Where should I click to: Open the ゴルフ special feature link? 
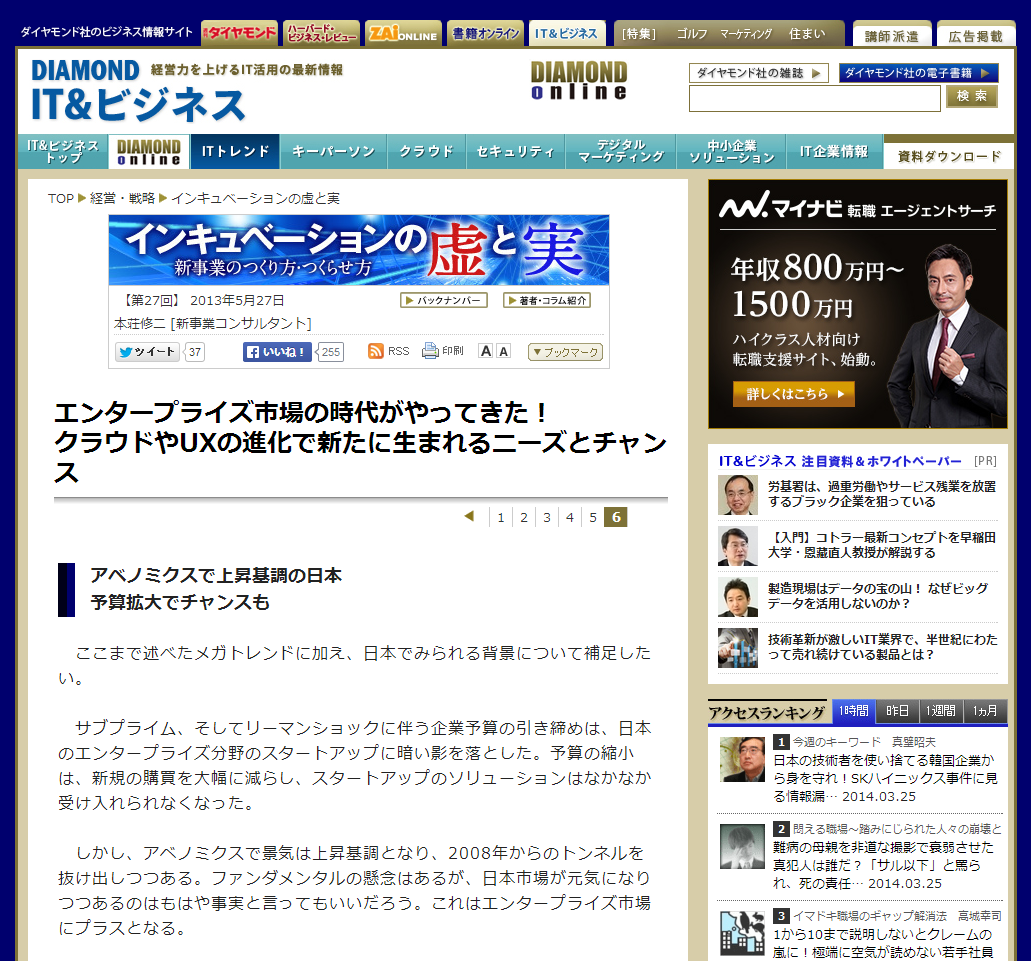(x=692, y=34)
